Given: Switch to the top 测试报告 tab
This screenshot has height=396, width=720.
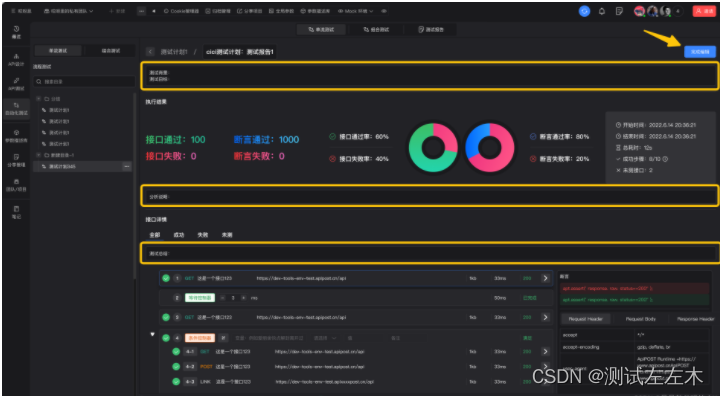Looking at the screenshot, I should [431, 29].
